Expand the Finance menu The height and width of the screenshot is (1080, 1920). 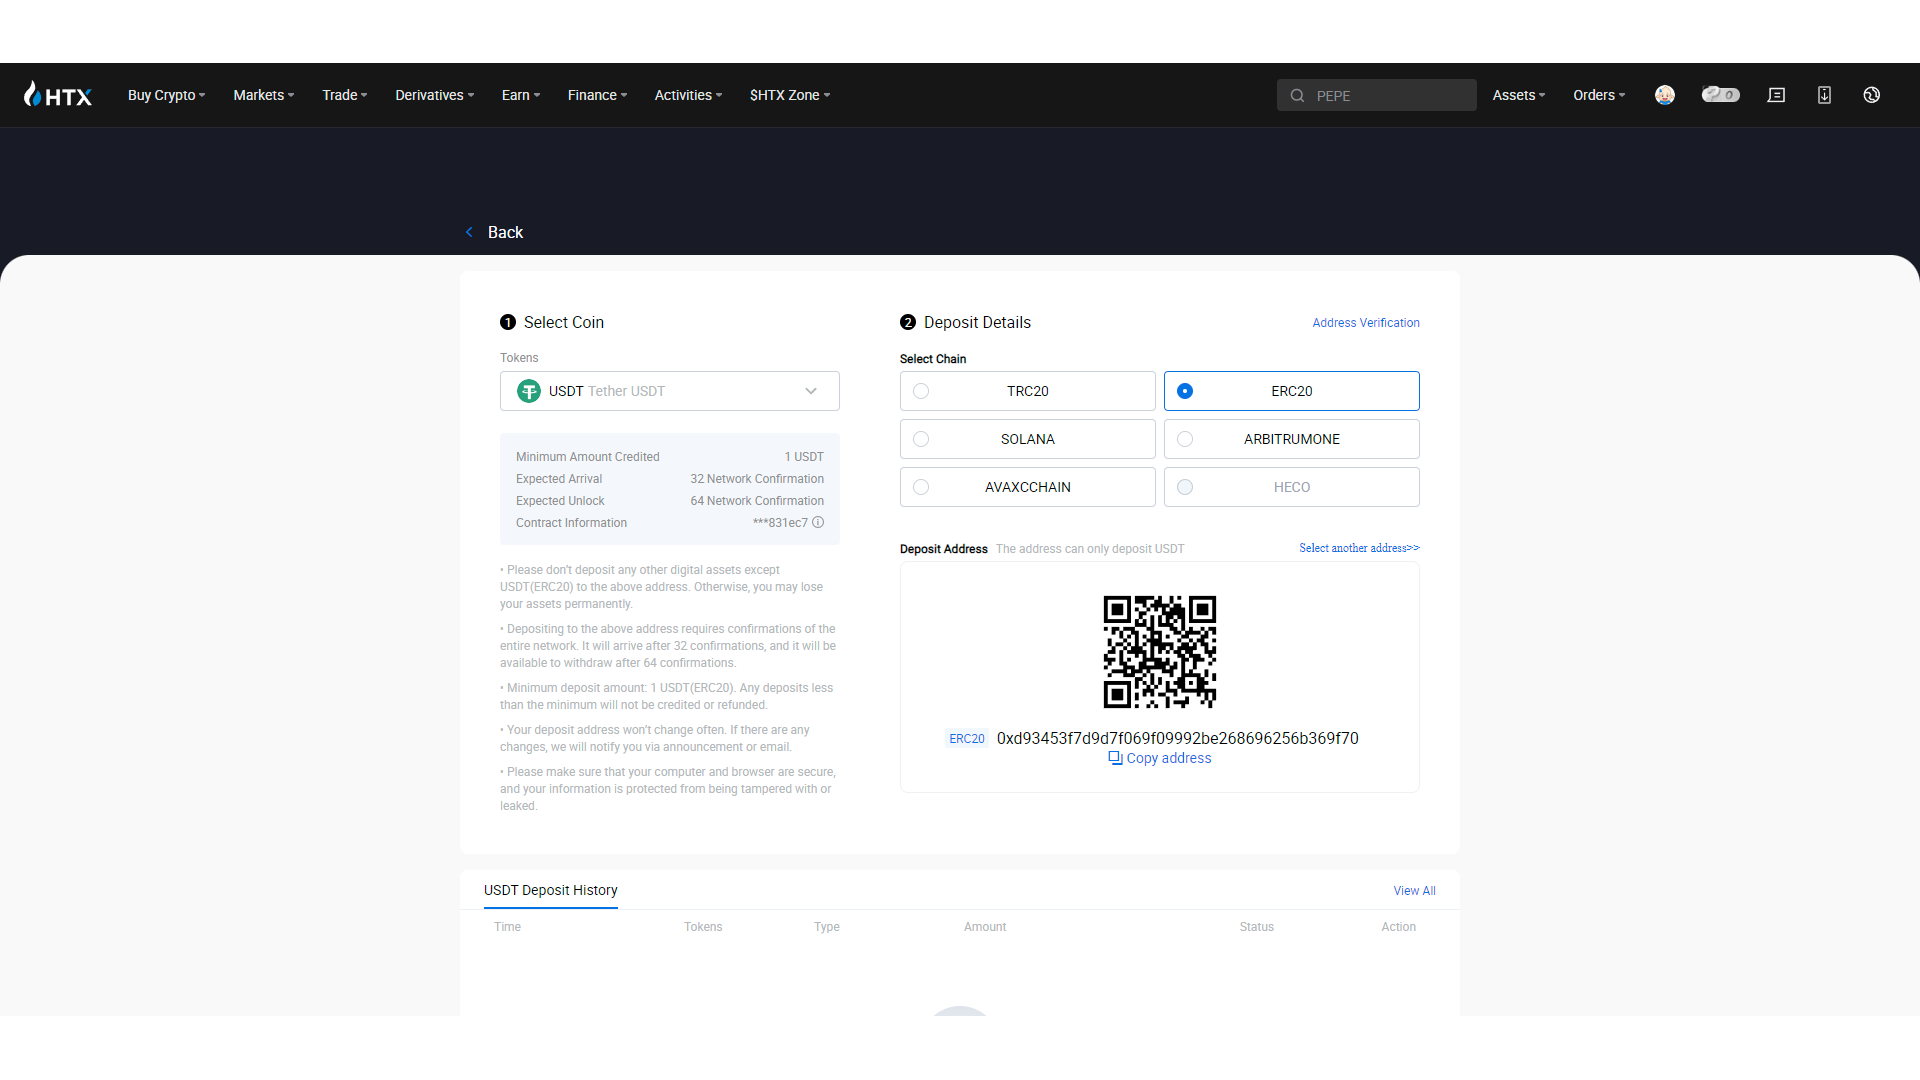click(x=598, y=95)
